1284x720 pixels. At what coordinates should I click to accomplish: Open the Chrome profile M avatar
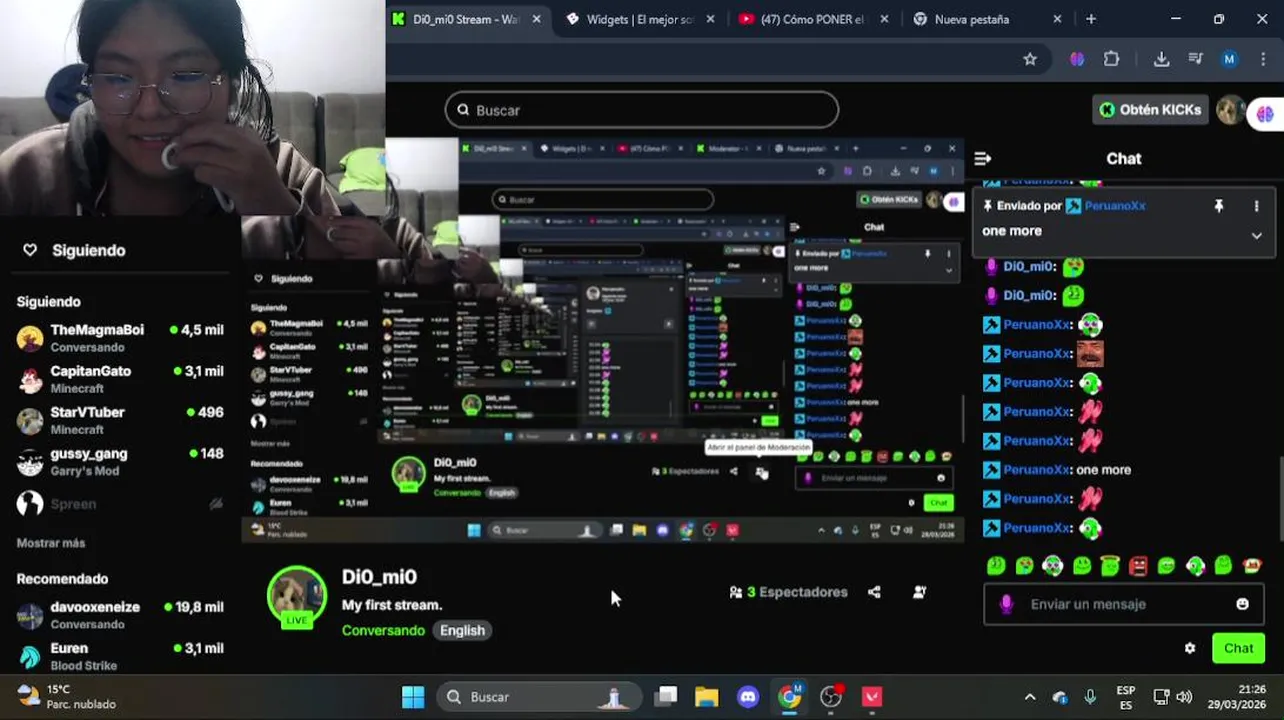tap(1229, 59)
